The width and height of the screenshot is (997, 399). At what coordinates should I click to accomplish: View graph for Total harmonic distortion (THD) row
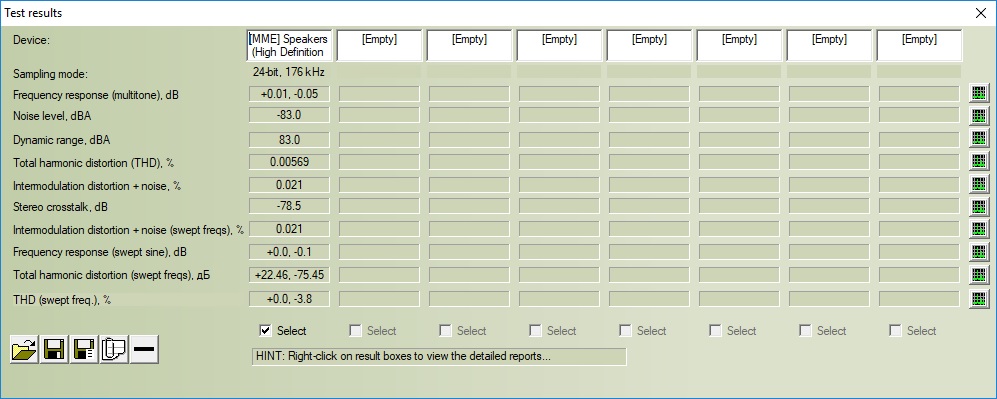979,161
